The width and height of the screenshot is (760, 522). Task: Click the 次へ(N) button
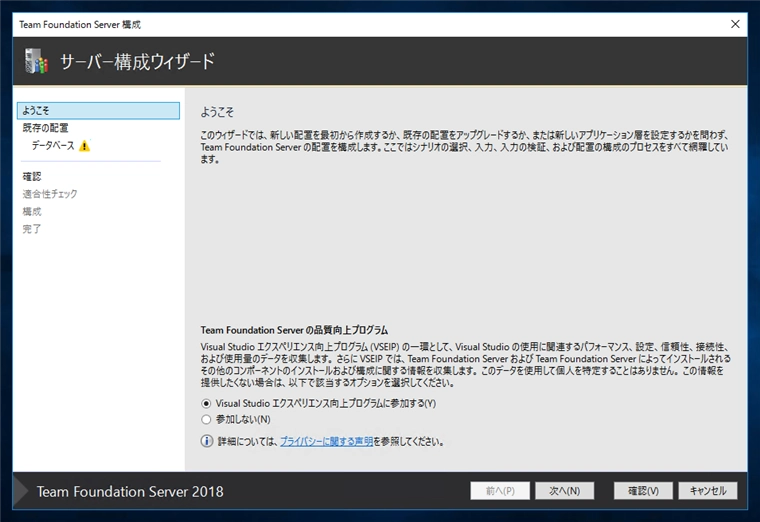point(565,491)
